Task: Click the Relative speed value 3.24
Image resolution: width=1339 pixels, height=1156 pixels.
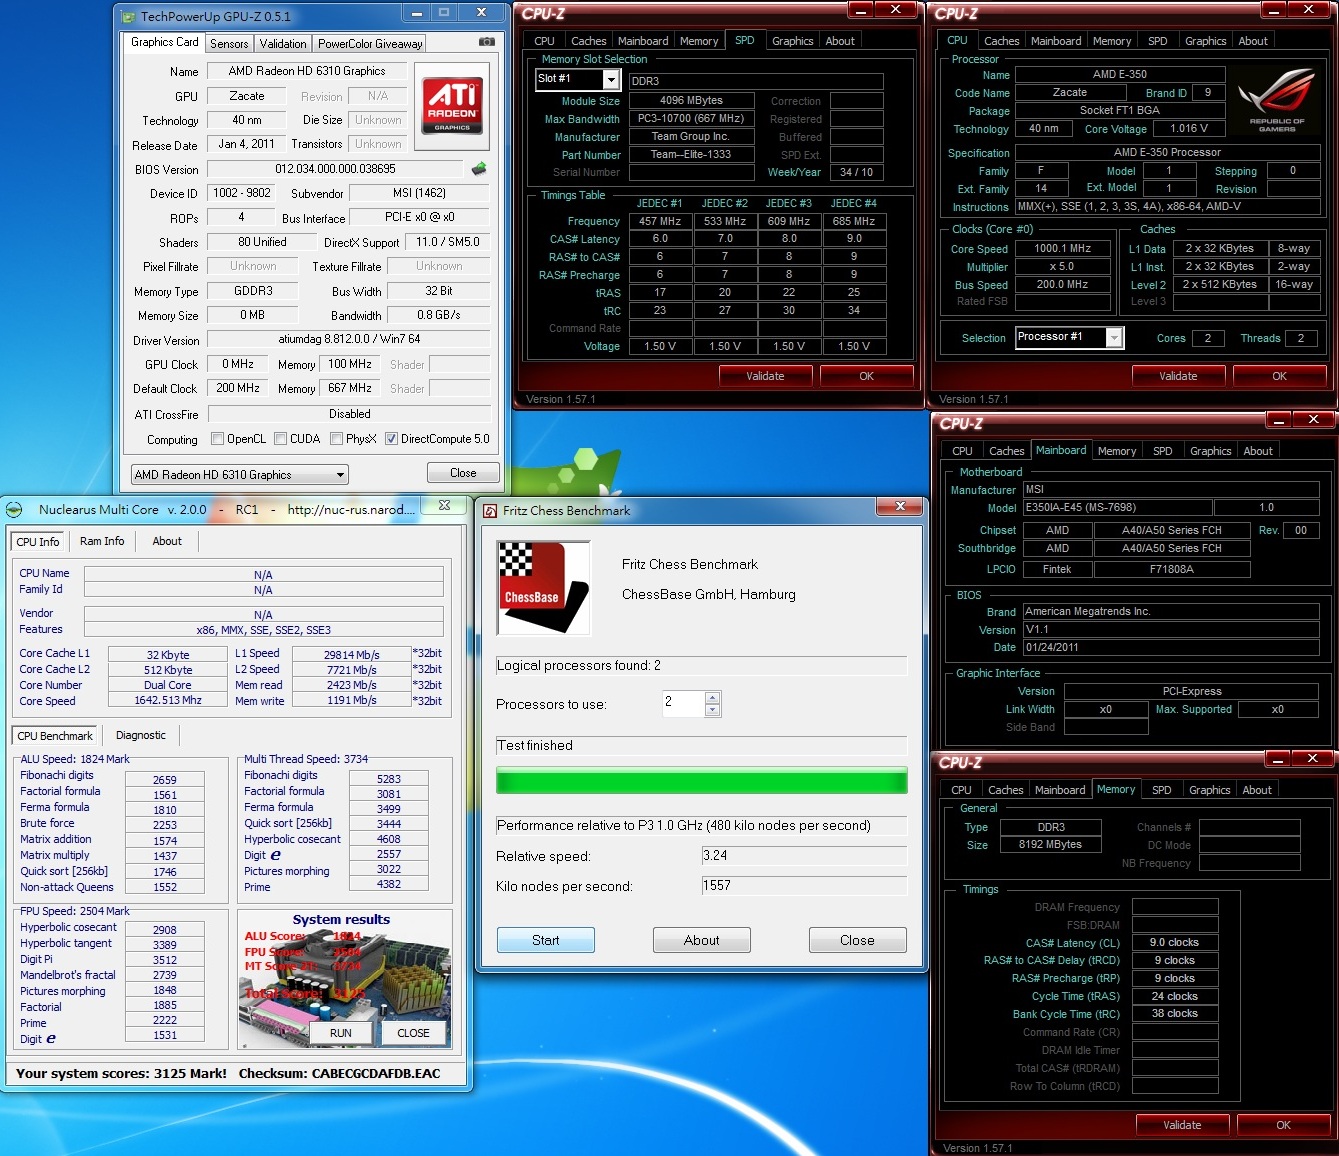Action: click(x=804, y=856)
